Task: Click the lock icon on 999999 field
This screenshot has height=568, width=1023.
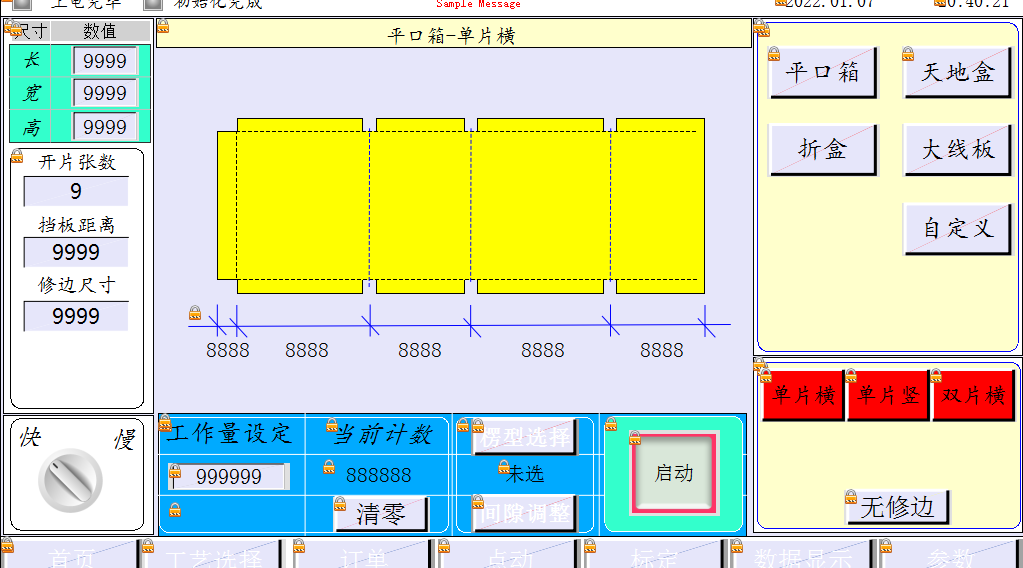Action: (175, 471)
